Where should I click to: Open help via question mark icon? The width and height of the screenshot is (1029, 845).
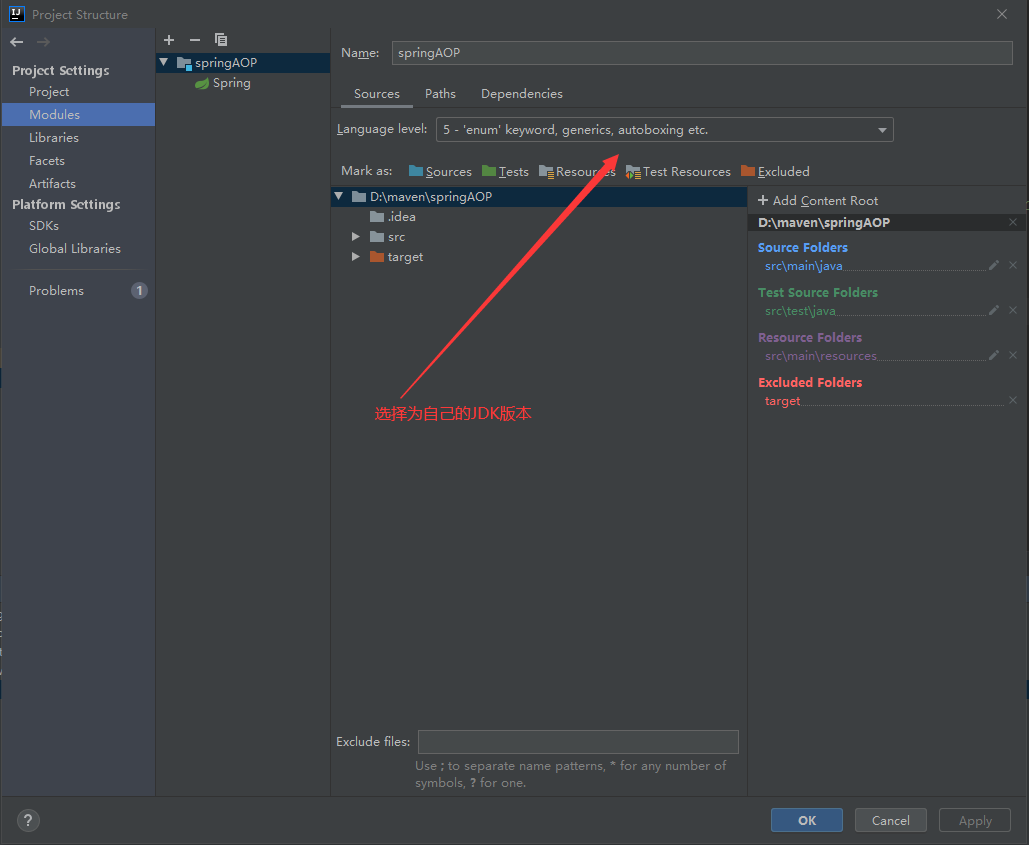tap(28, 820)
